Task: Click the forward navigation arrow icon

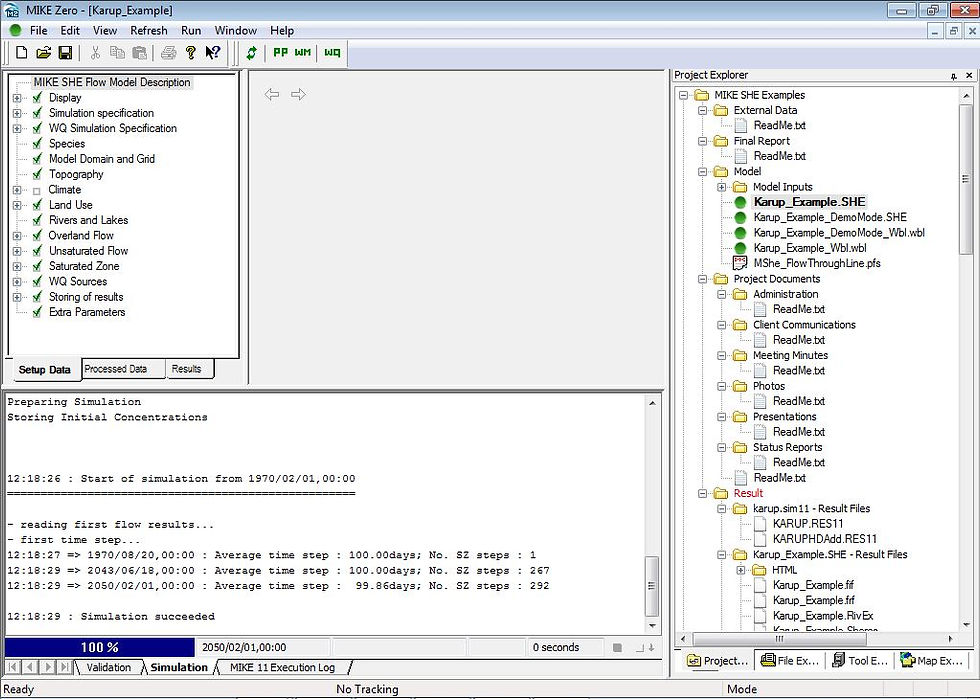Action: [299, 94]
